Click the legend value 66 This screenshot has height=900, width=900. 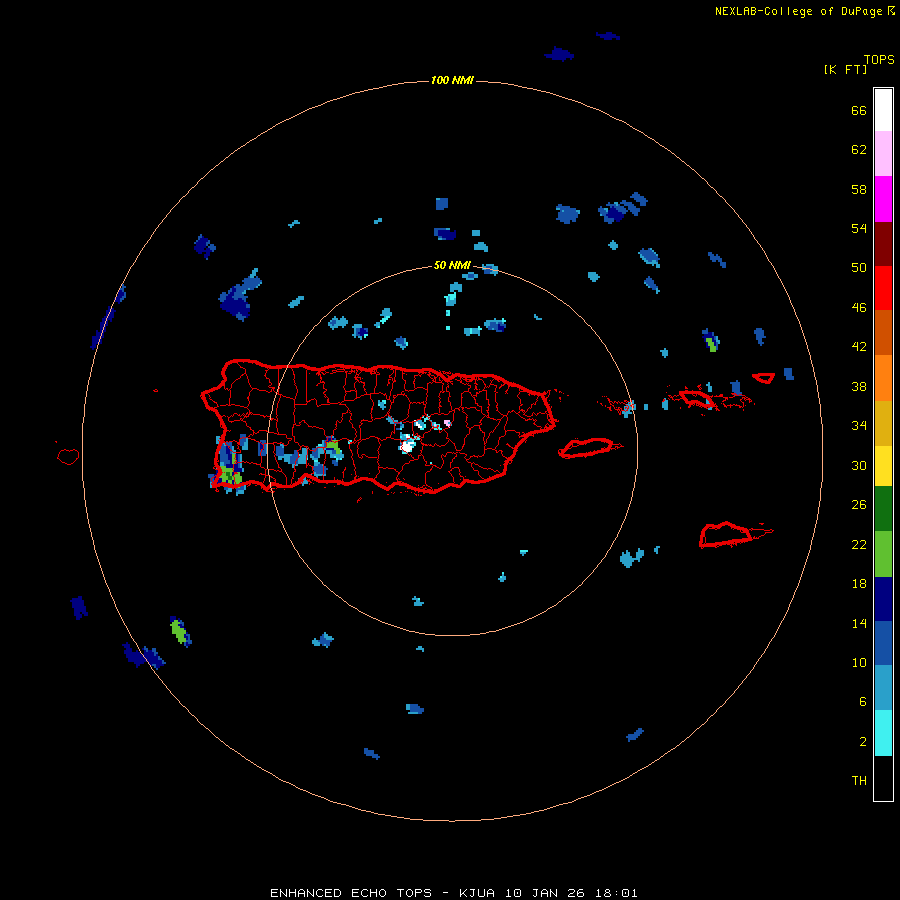tap(859, 110)
